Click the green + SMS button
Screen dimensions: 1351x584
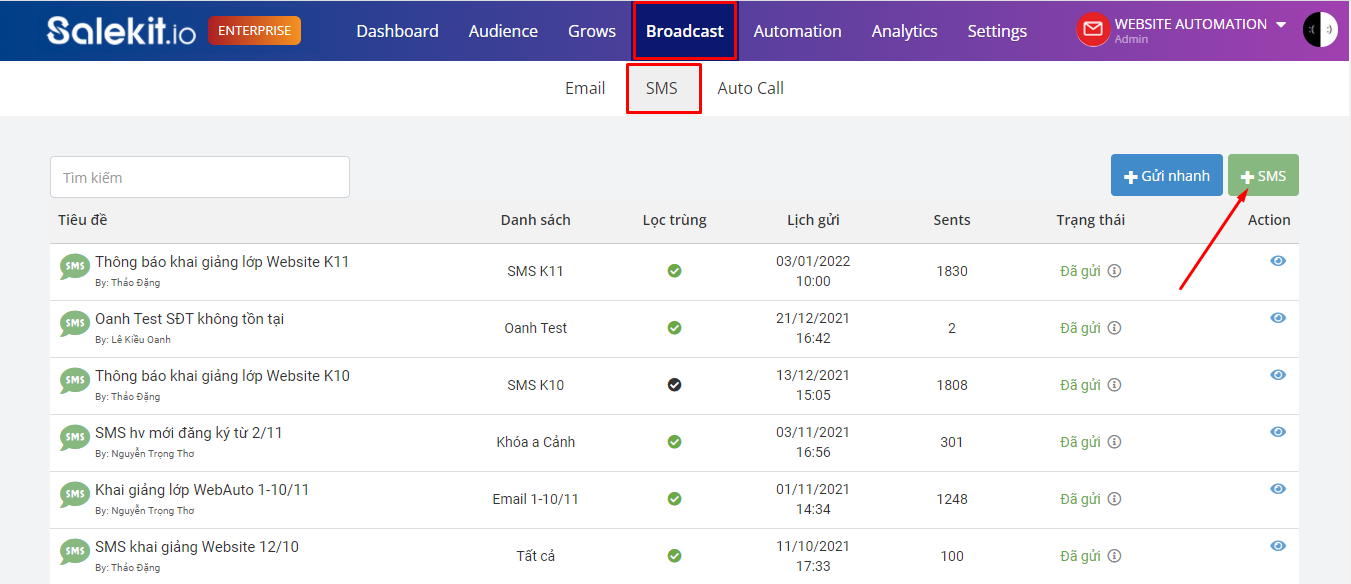[x=1263, y=175]
